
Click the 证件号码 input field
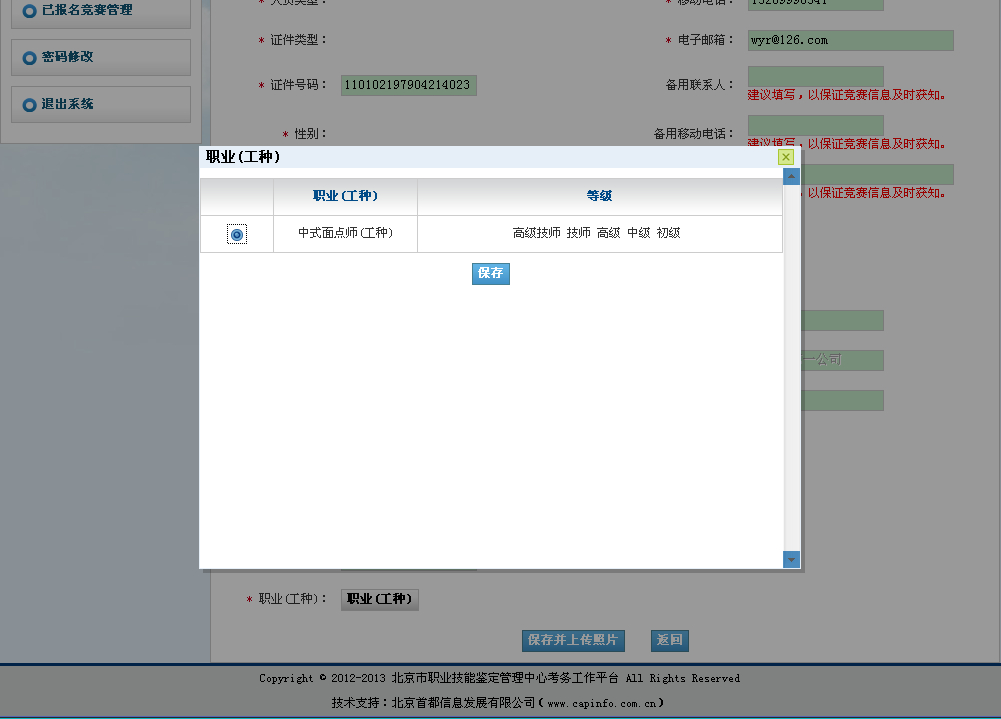(408, 85)
